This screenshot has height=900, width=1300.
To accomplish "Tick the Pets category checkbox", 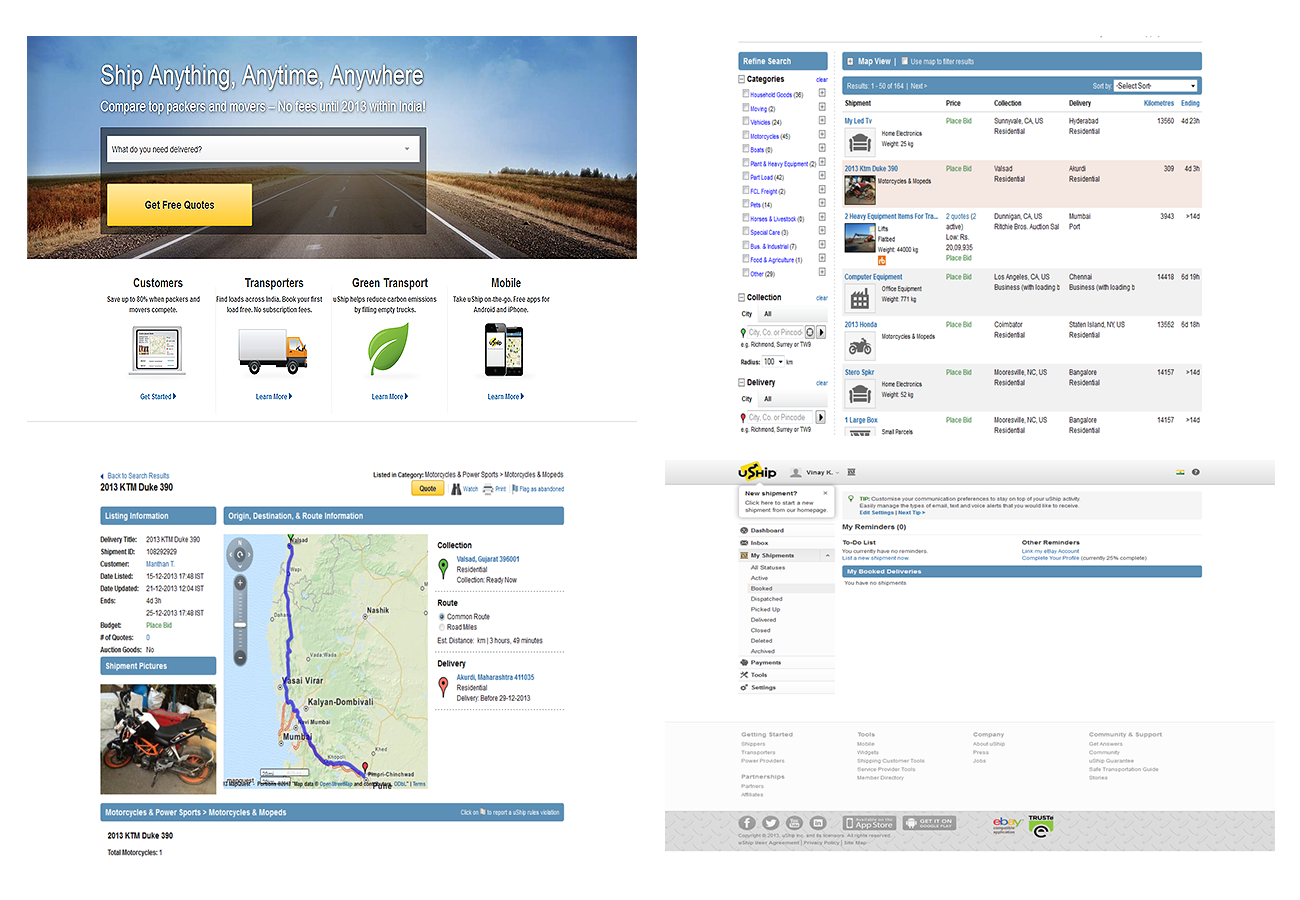I will click(746, 204).
